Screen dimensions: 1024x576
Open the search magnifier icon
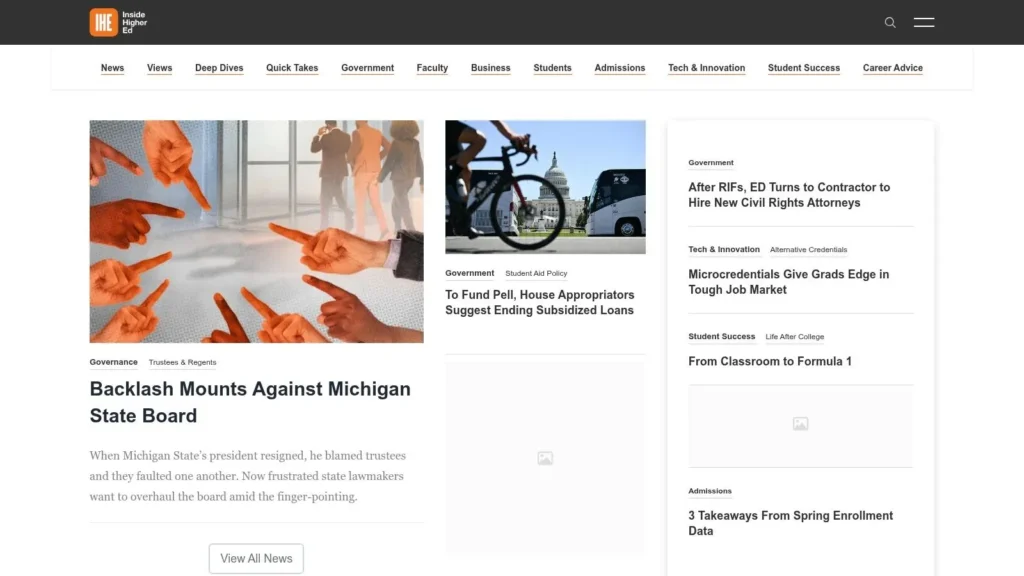[x=889, y=22]
